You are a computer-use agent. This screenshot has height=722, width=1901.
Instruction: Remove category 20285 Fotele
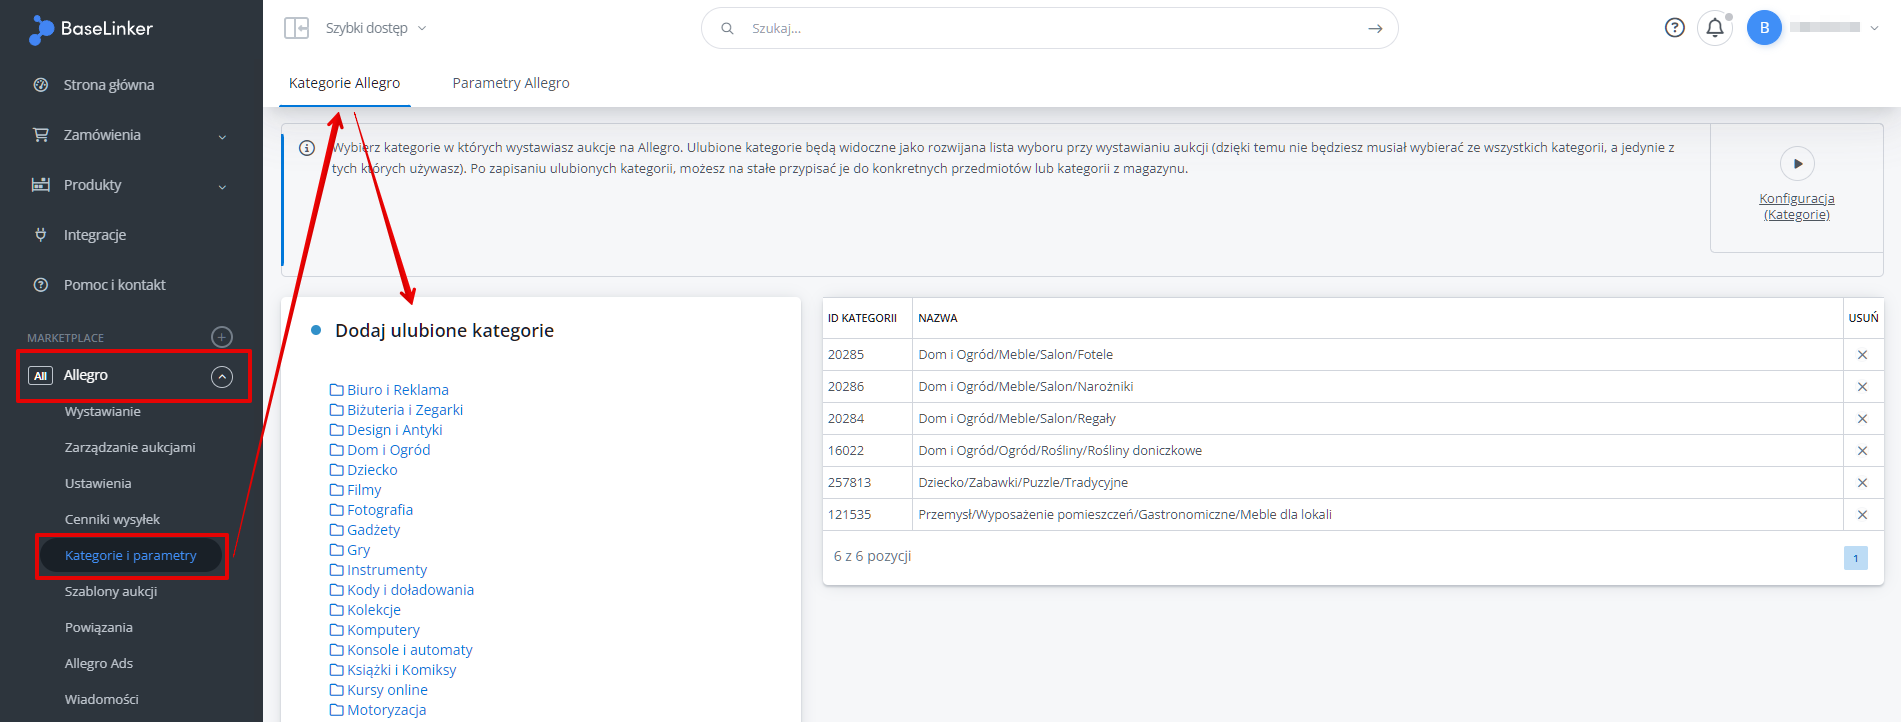pyautogui.click(x=1862, y=355)
